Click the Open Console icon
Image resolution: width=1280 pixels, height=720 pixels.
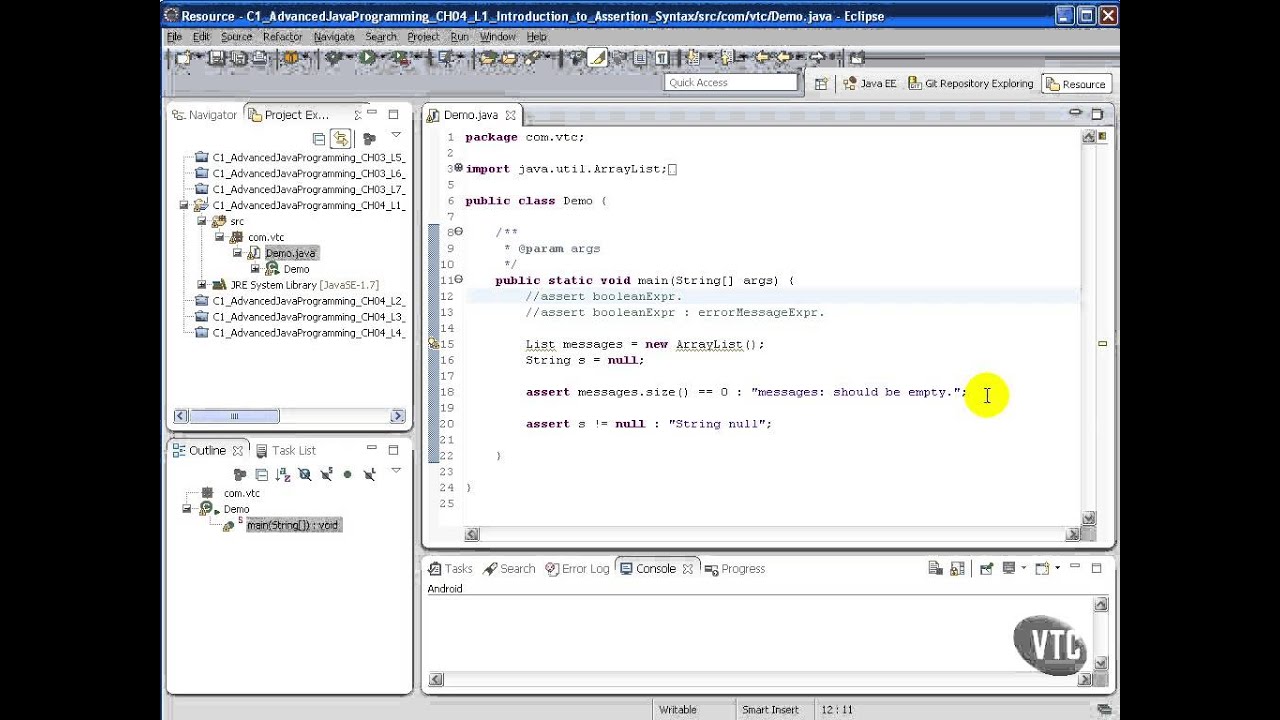pyautogui.click(x=1042, y=569)
